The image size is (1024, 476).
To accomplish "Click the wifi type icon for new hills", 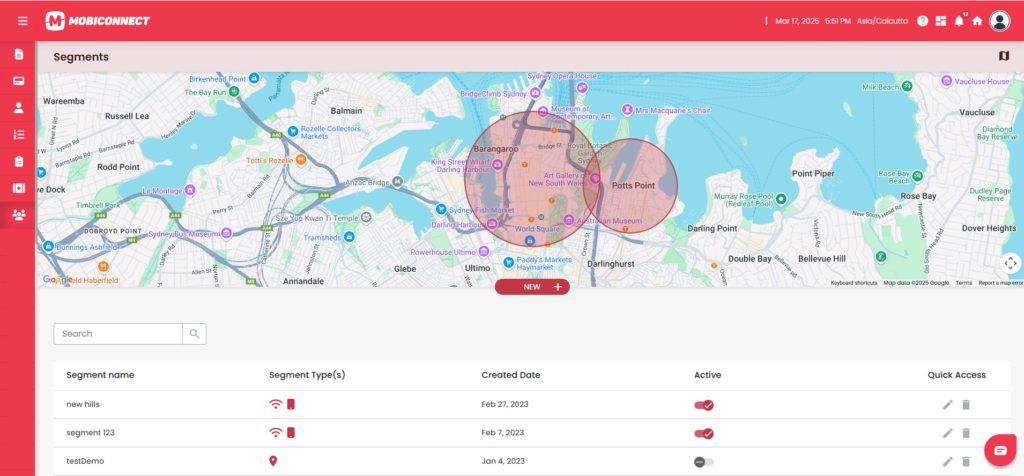I will 276,404.
